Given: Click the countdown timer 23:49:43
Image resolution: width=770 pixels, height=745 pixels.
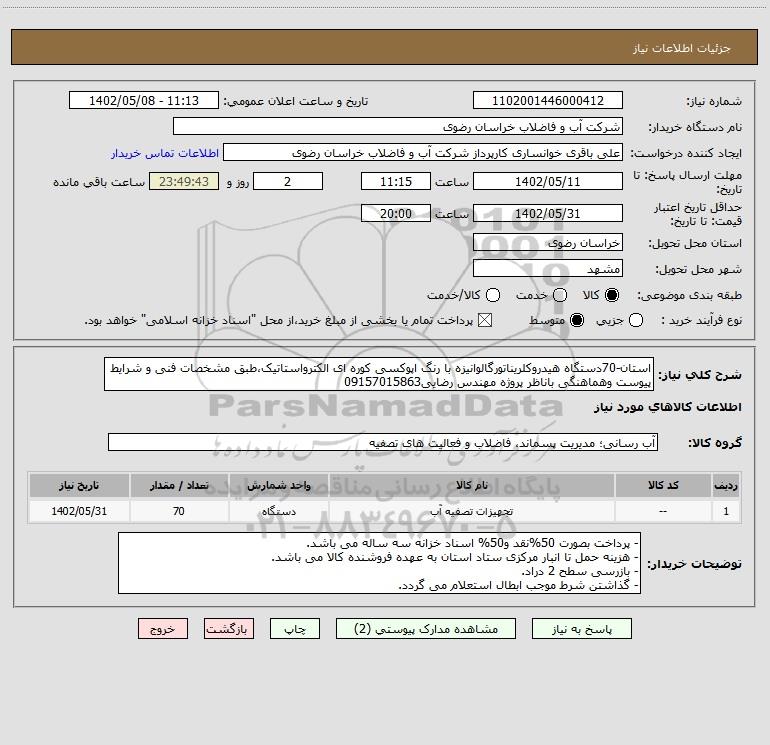Looking at the screenshot, I should [184, 181].
